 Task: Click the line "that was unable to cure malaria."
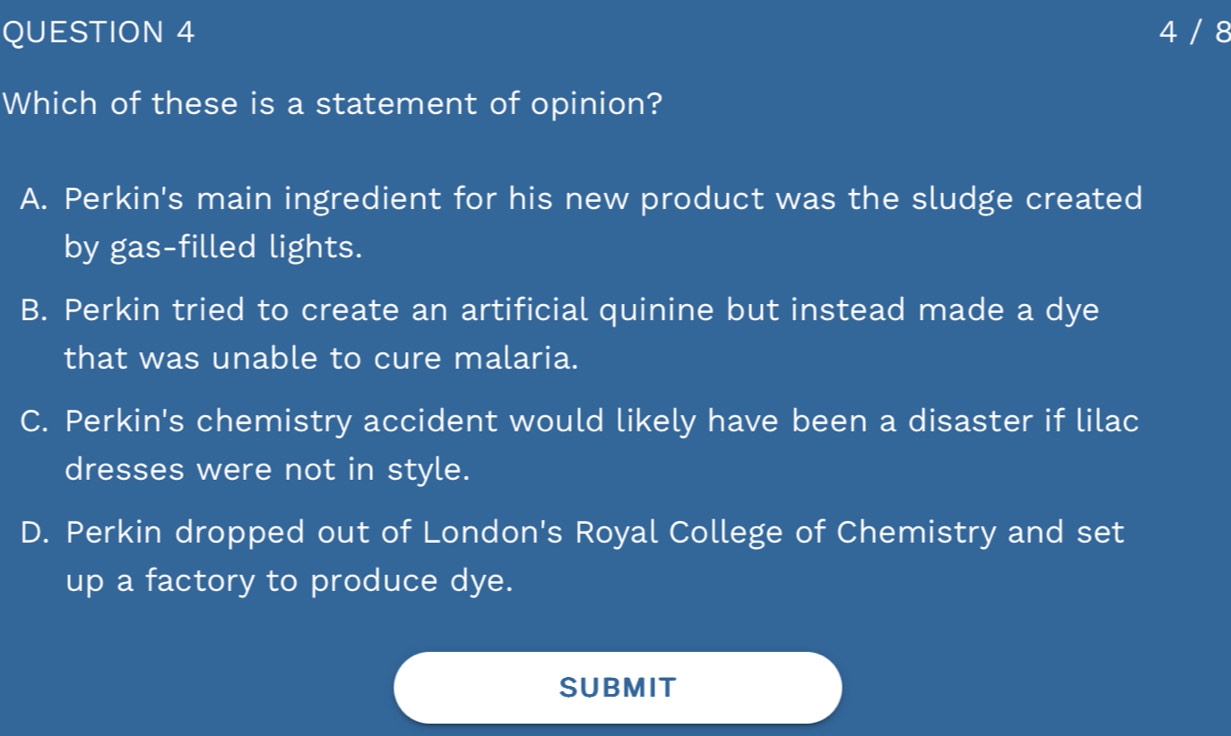321,358
